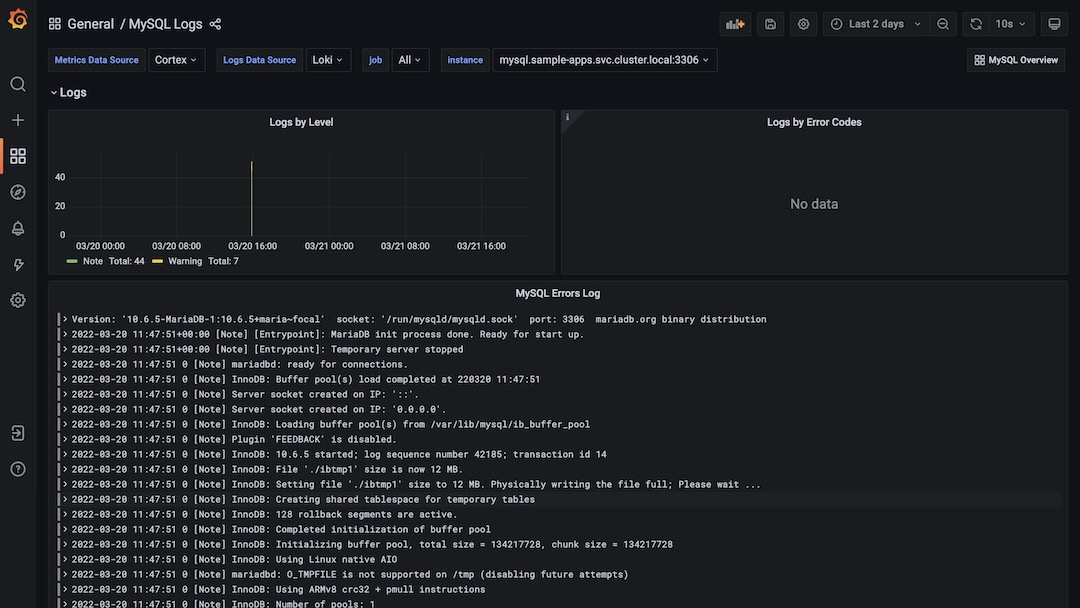The width and height of the screenshot is (1080, 608).
Task: Share the dashboard using the share icon
Action: click(216, 24)
